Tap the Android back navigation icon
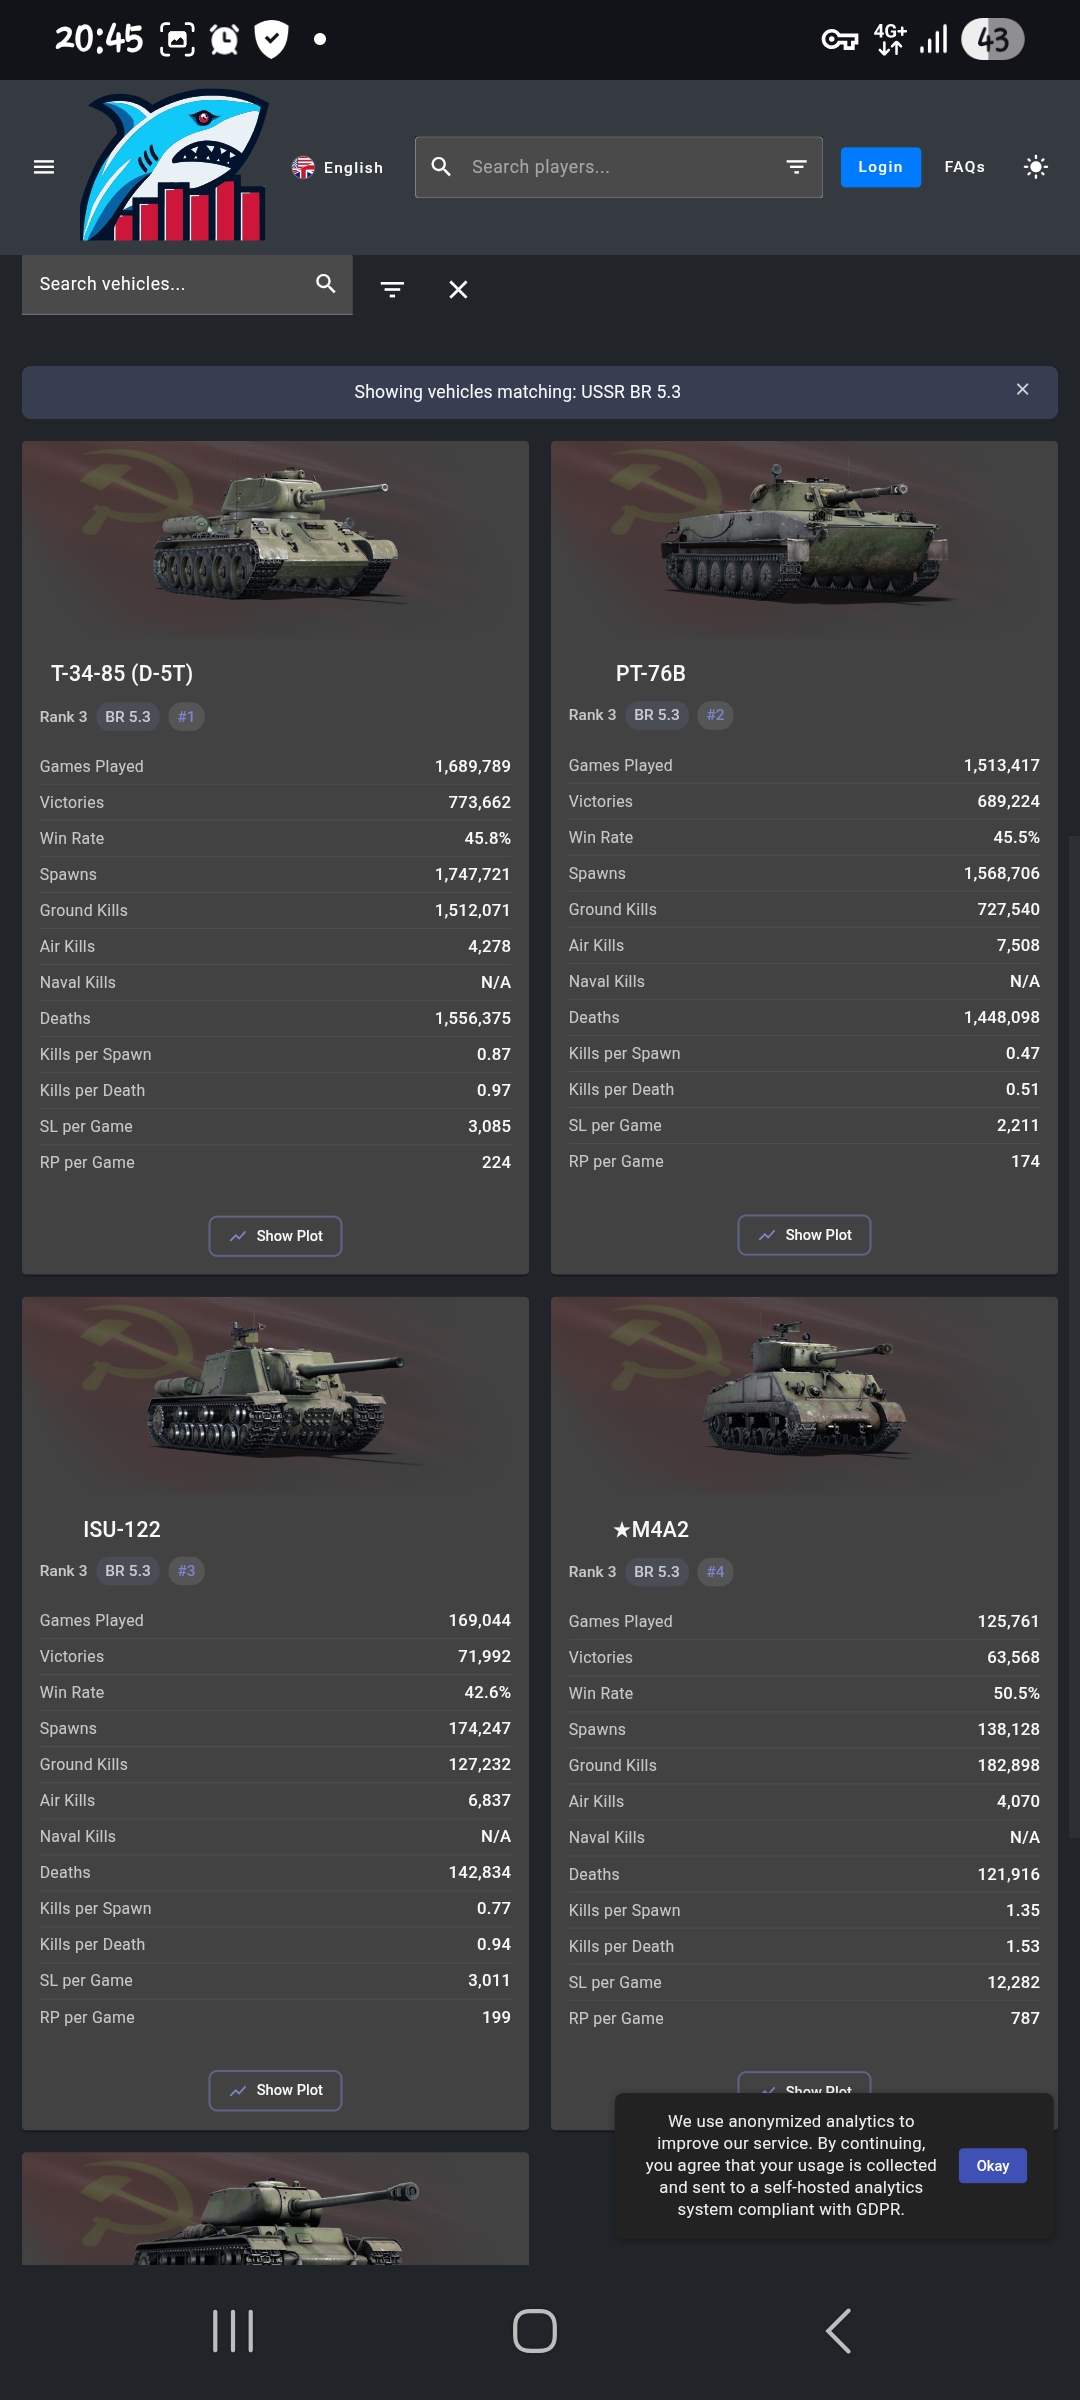The height and width of the screenshot is (2400, 1080). tap(838, 2331)
